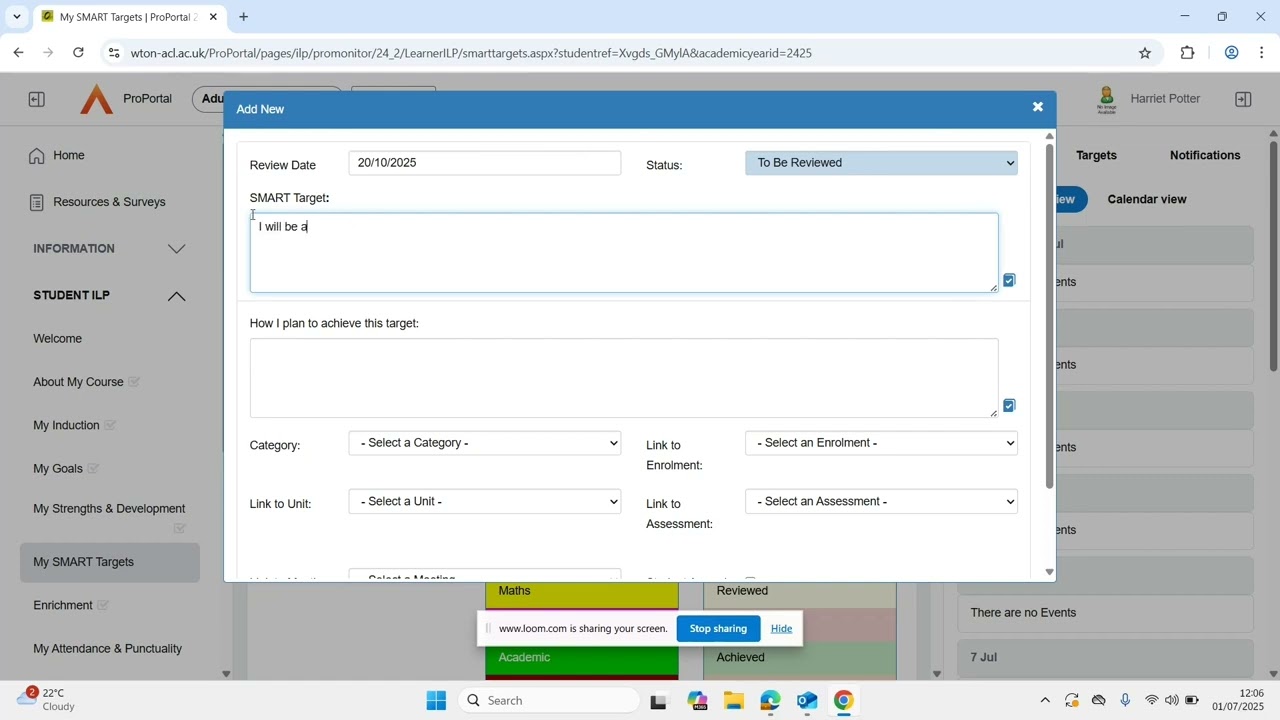The height and width of the screenshot is (720, 1280).
Task: Open the Chrome three-dot menu
Action: (1262, 53)
